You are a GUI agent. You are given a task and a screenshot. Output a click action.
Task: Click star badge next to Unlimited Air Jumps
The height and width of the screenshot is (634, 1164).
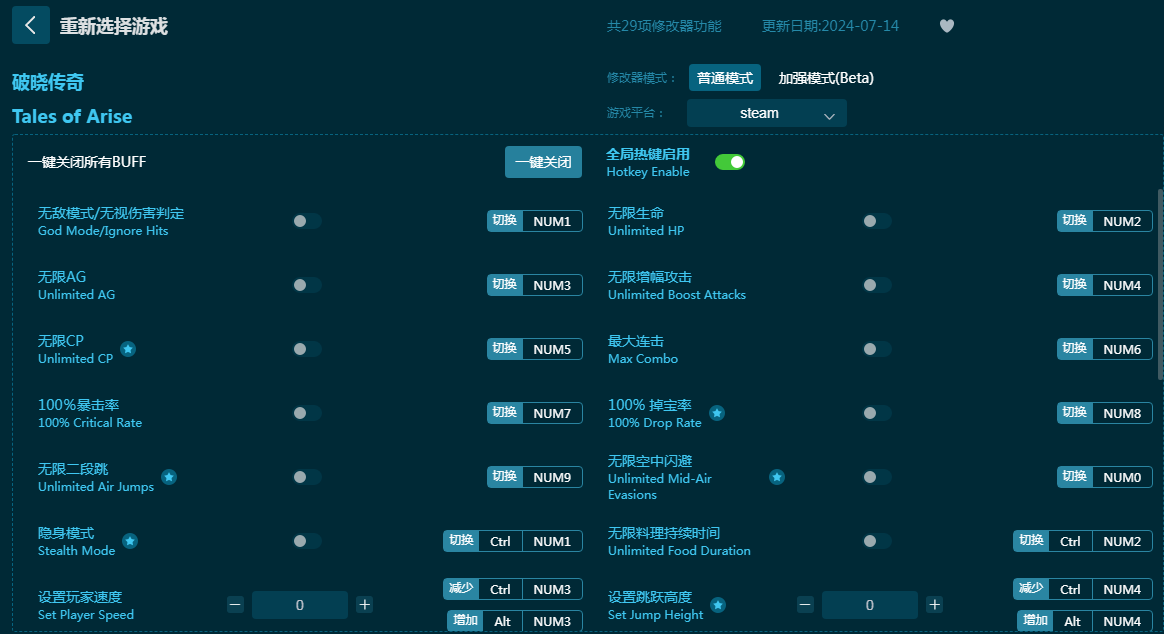169,477
